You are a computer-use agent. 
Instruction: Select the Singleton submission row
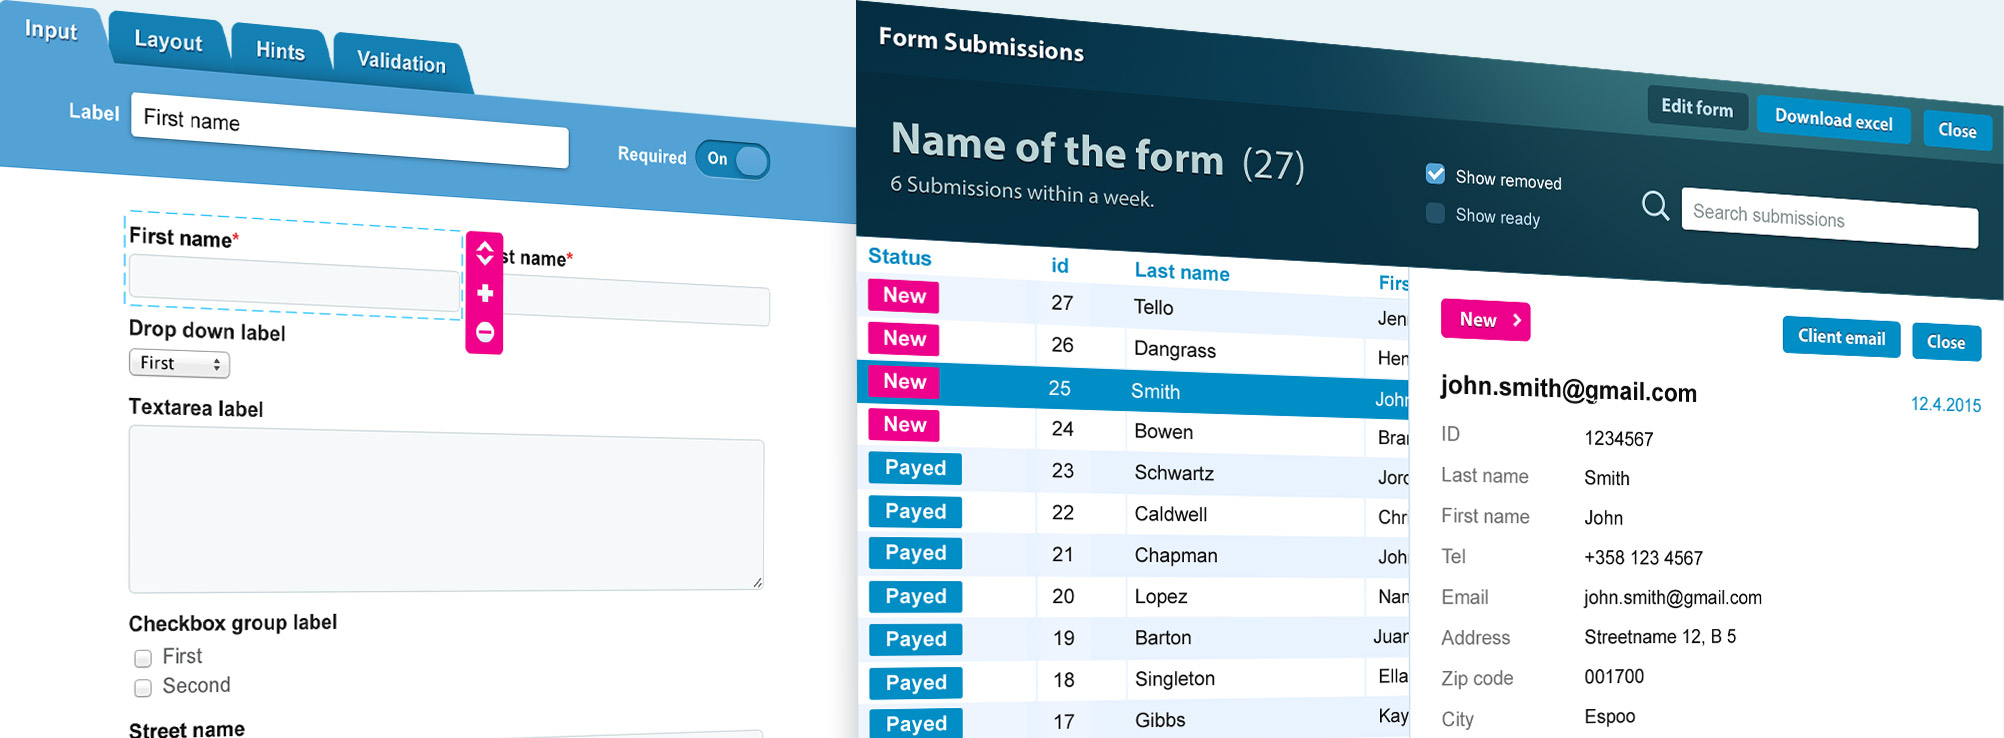[x=1133, y=679]
